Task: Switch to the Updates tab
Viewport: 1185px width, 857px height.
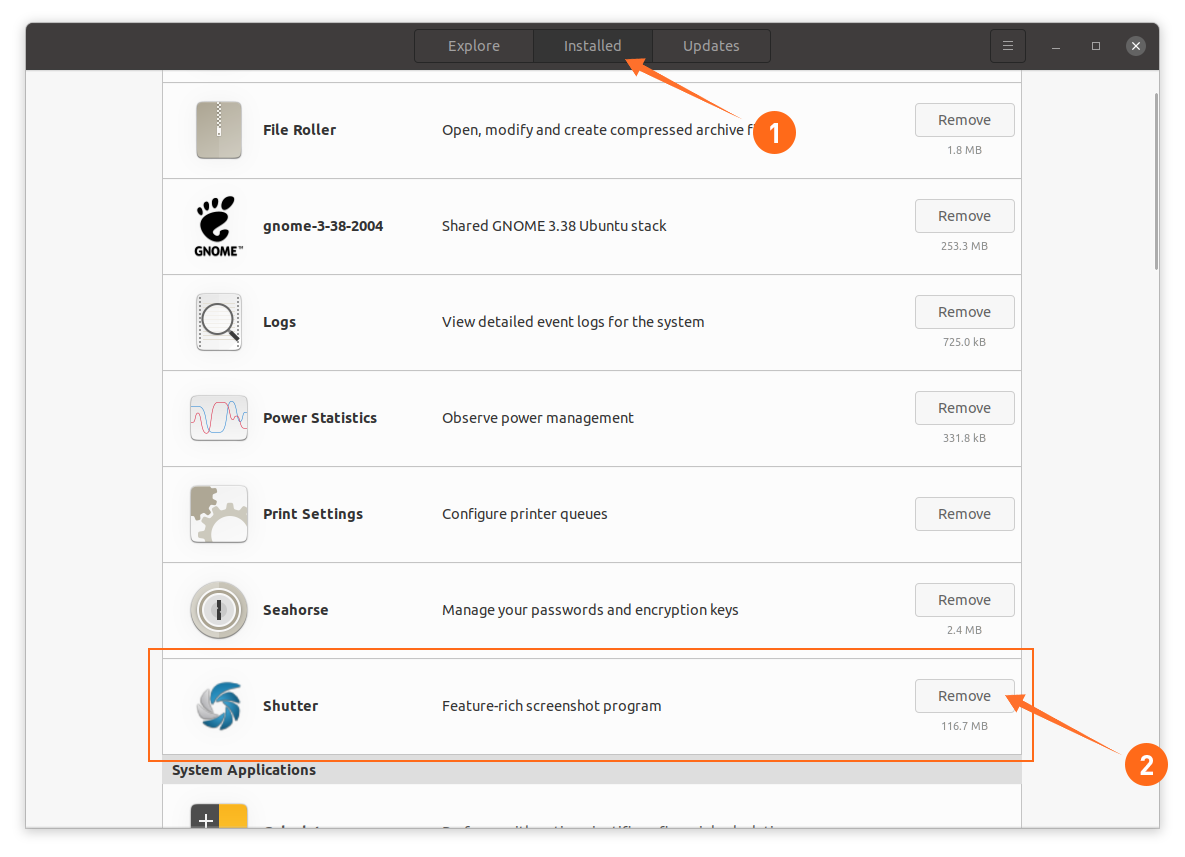Action: (x=711, y=46)
